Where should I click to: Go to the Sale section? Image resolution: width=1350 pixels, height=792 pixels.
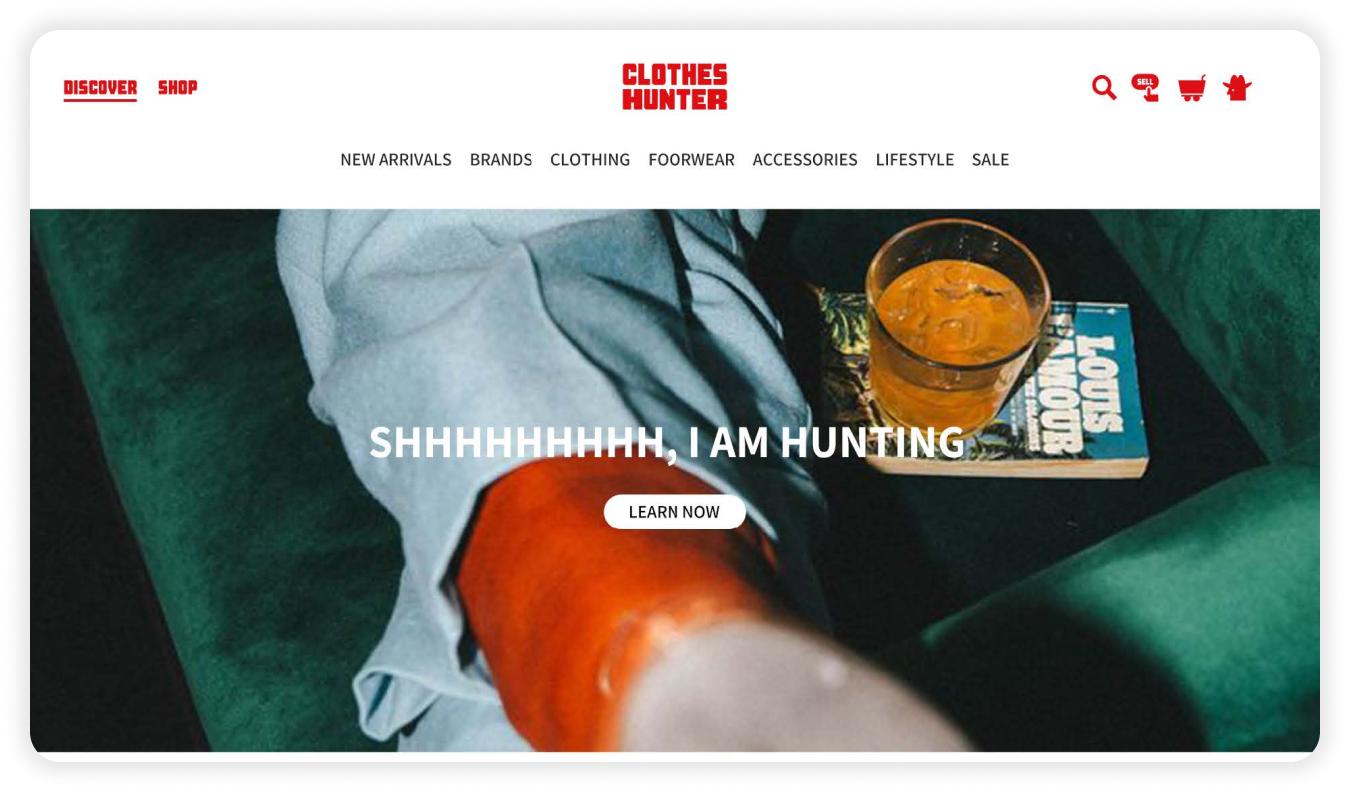click(990, 159)
